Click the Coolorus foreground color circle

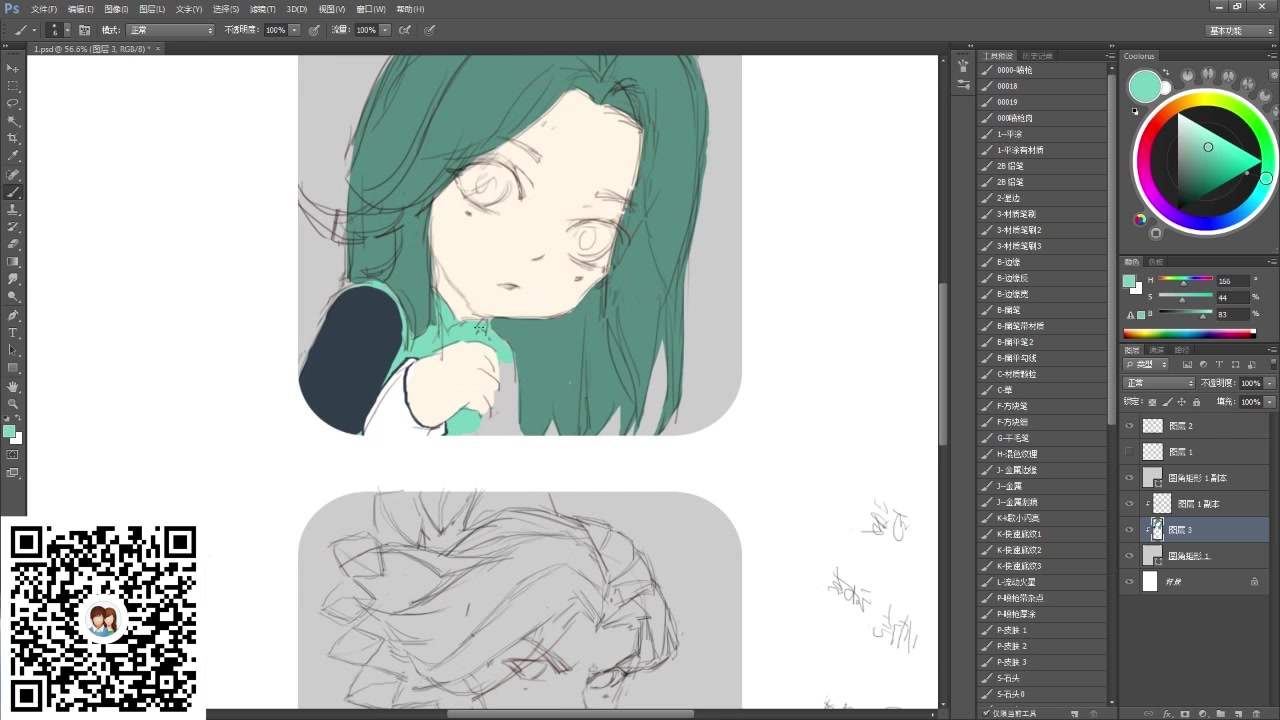[x=1144, y=86]
